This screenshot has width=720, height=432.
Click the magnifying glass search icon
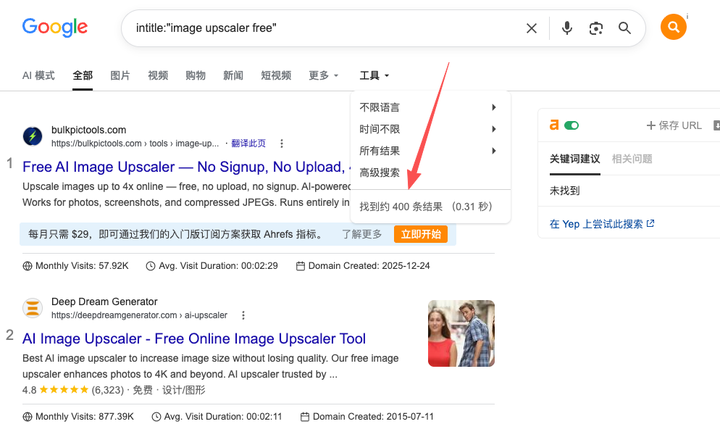(x=624, y=28)
